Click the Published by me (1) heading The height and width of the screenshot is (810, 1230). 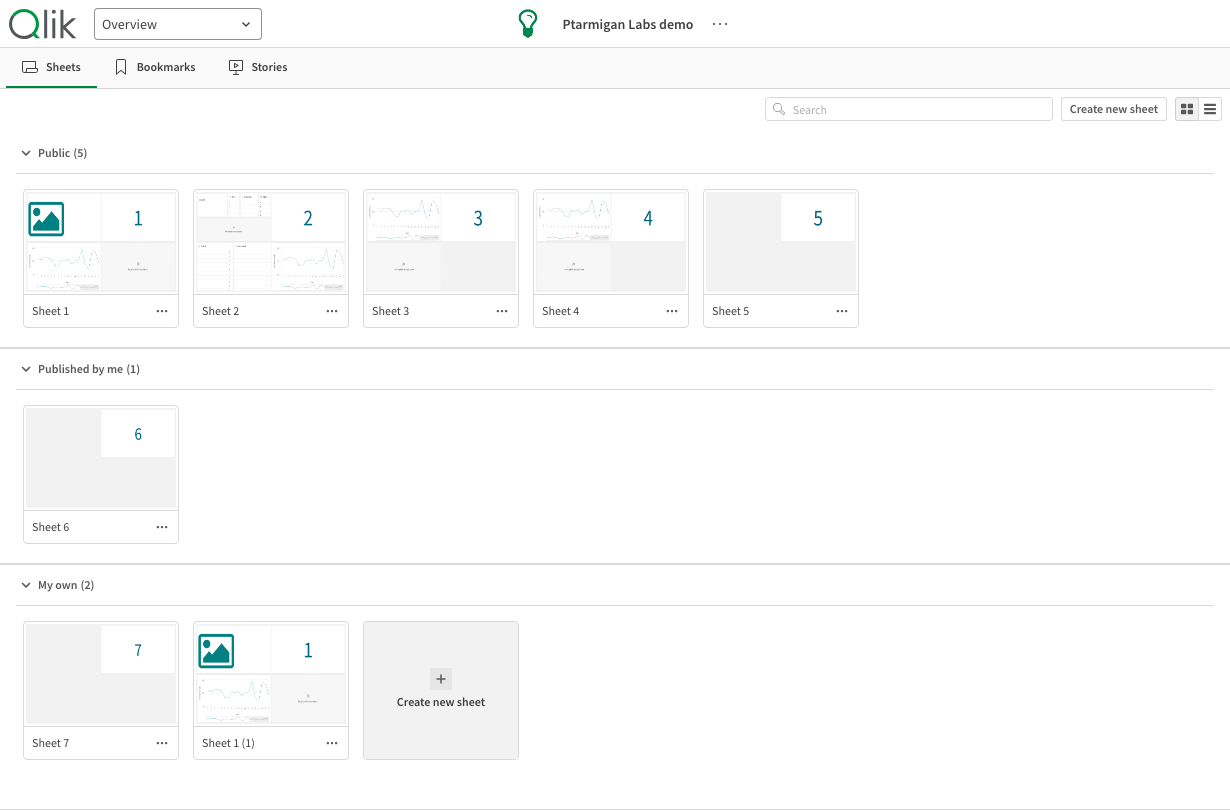[89, 369]
